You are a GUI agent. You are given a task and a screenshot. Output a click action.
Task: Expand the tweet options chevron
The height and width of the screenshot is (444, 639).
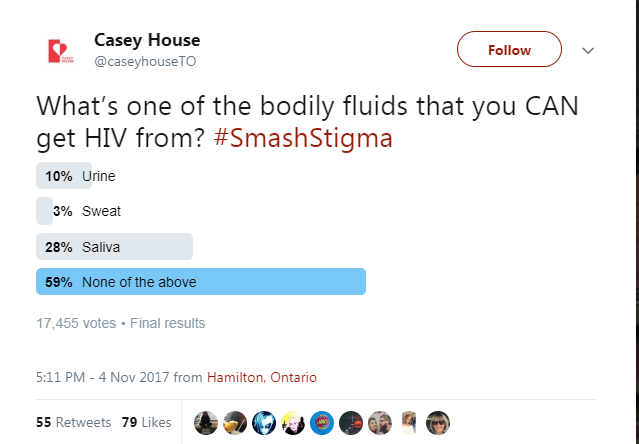pos(588,51)
